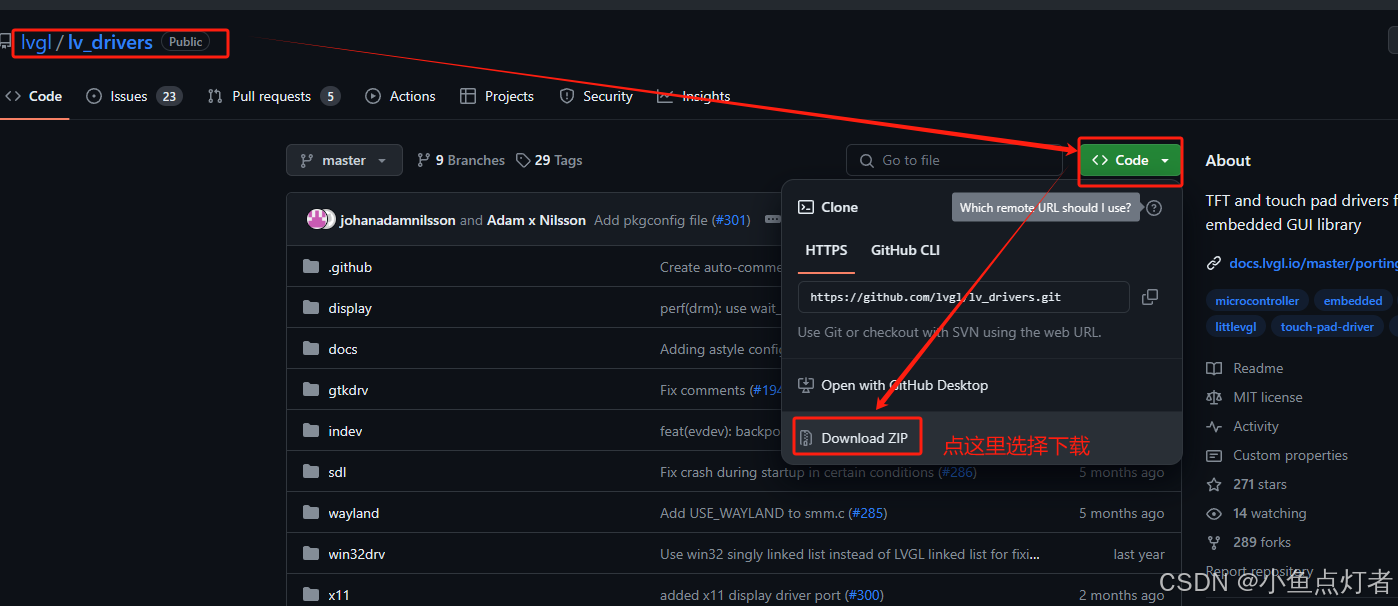
Task: Click the littlevgl topic tag
Action: pyautogui.click(x=1236, y=326)
